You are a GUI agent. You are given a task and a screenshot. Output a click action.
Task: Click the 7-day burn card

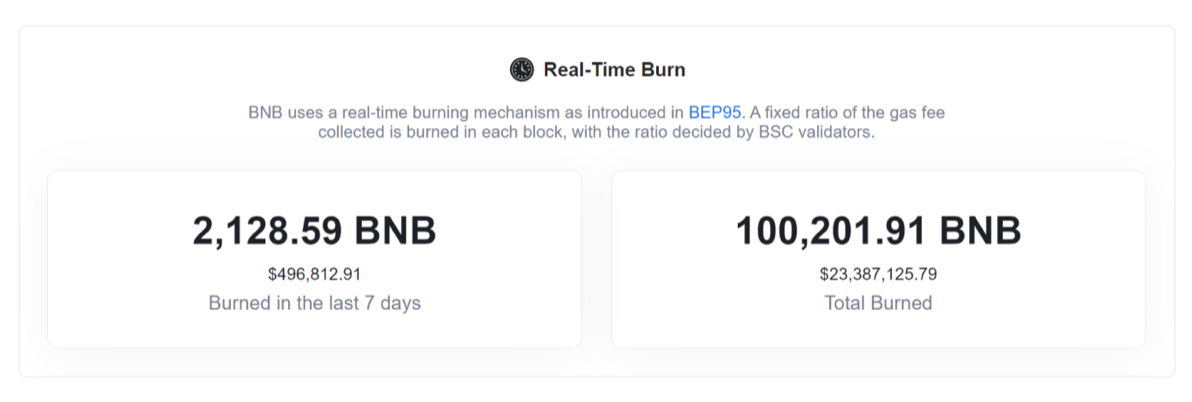click(x=315, y=259)
